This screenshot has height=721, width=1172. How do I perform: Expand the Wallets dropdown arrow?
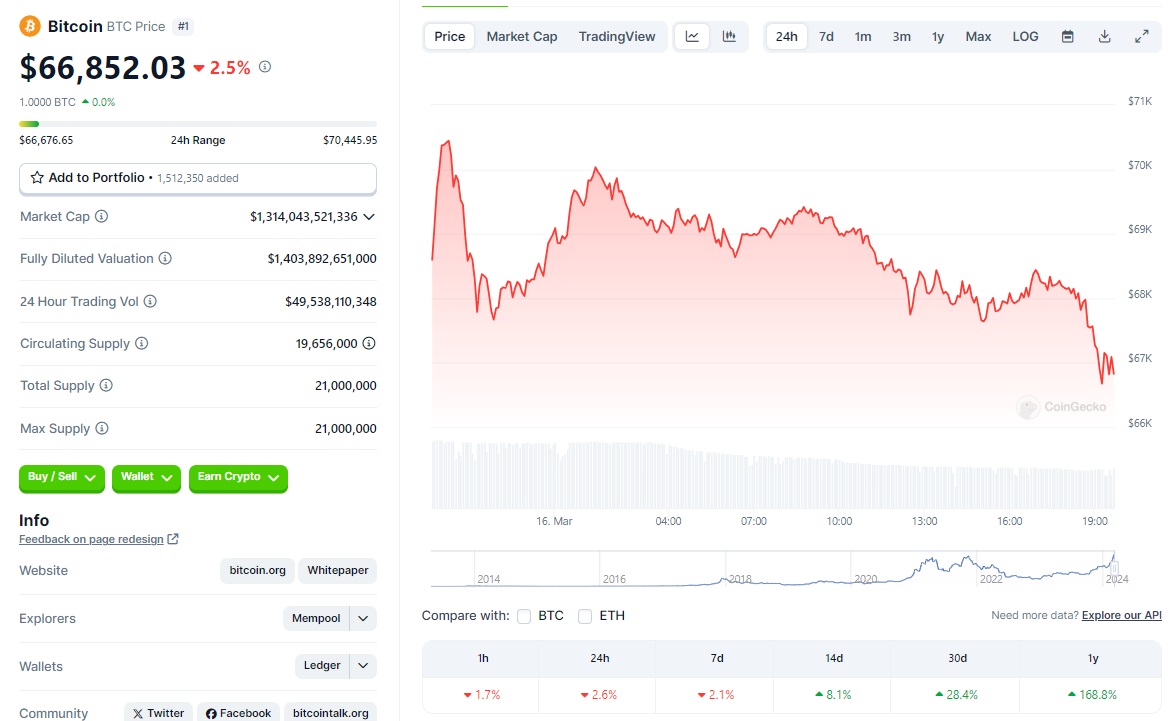click(363, 666)
